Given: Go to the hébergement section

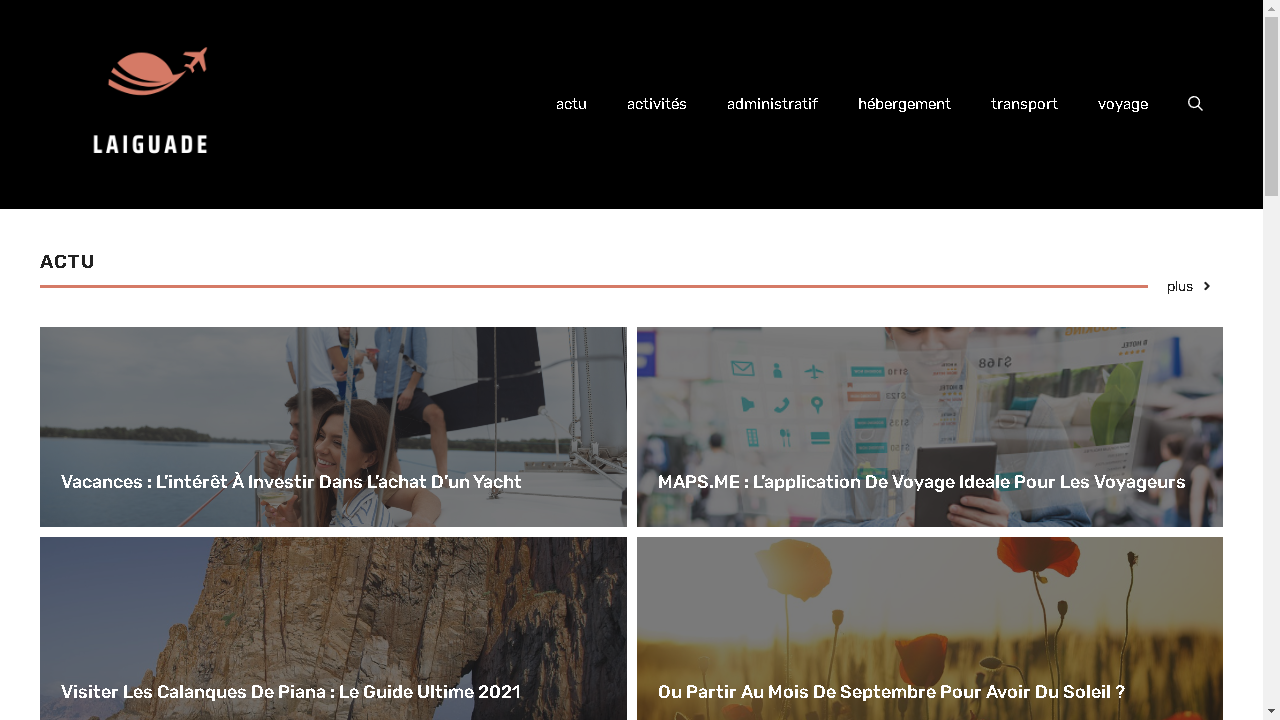Looking at the screenshot, I should 904,104.
